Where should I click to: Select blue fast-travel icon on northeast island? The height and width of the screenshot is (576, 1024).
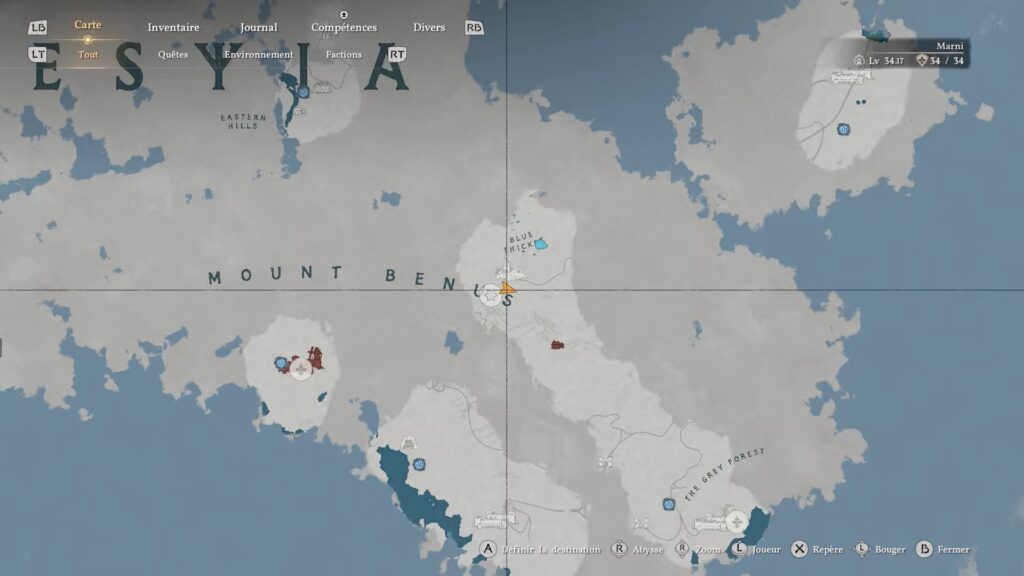coord(844,129)
